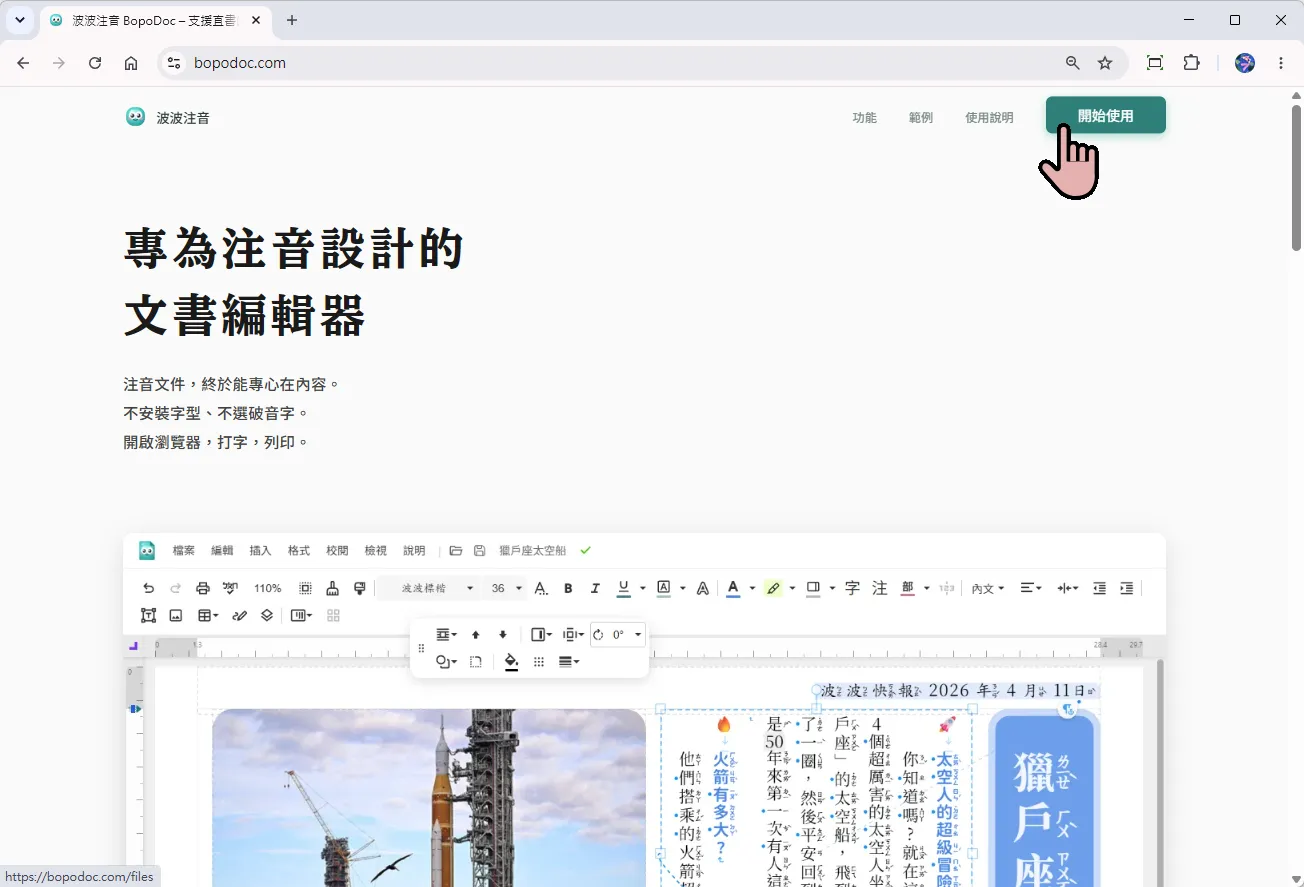Image resolution: width=1304 pixels, height=887 pixels.
Task: Click the outlined letter A text-effect icon
Action: point(703,588)
